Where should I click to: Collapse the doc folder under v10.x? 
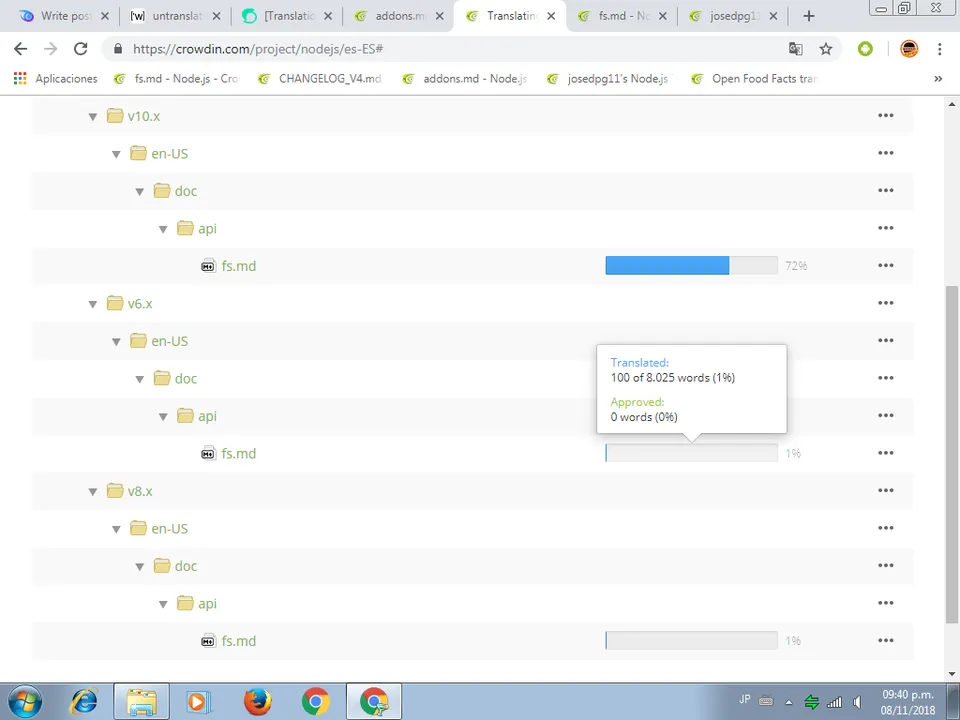click(x=140, y=192)
